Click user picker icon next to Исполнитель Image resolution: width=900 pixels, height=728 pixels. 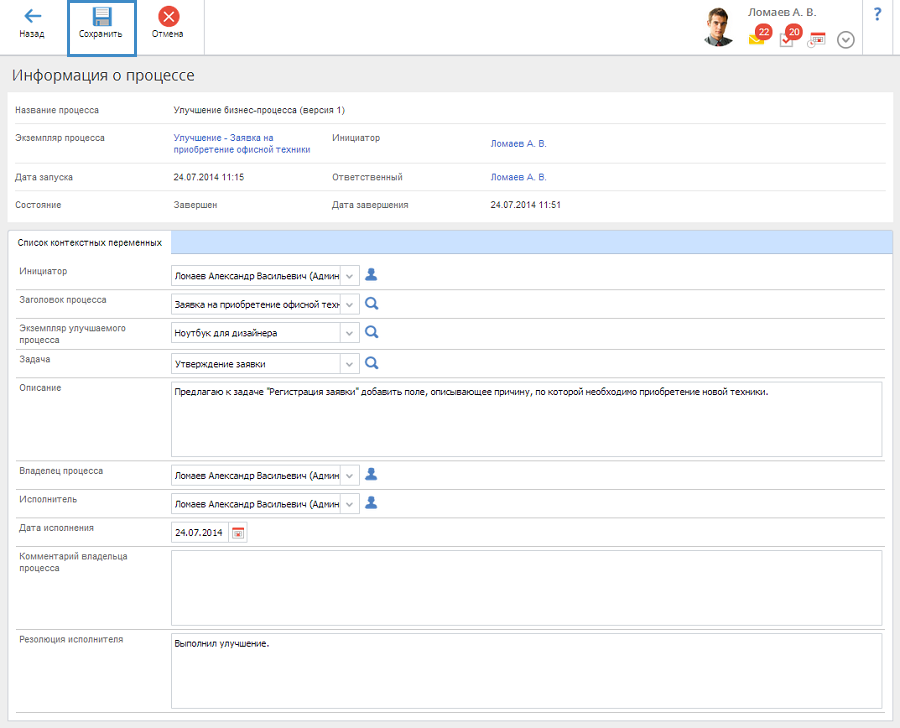click(x=371, y=503)
